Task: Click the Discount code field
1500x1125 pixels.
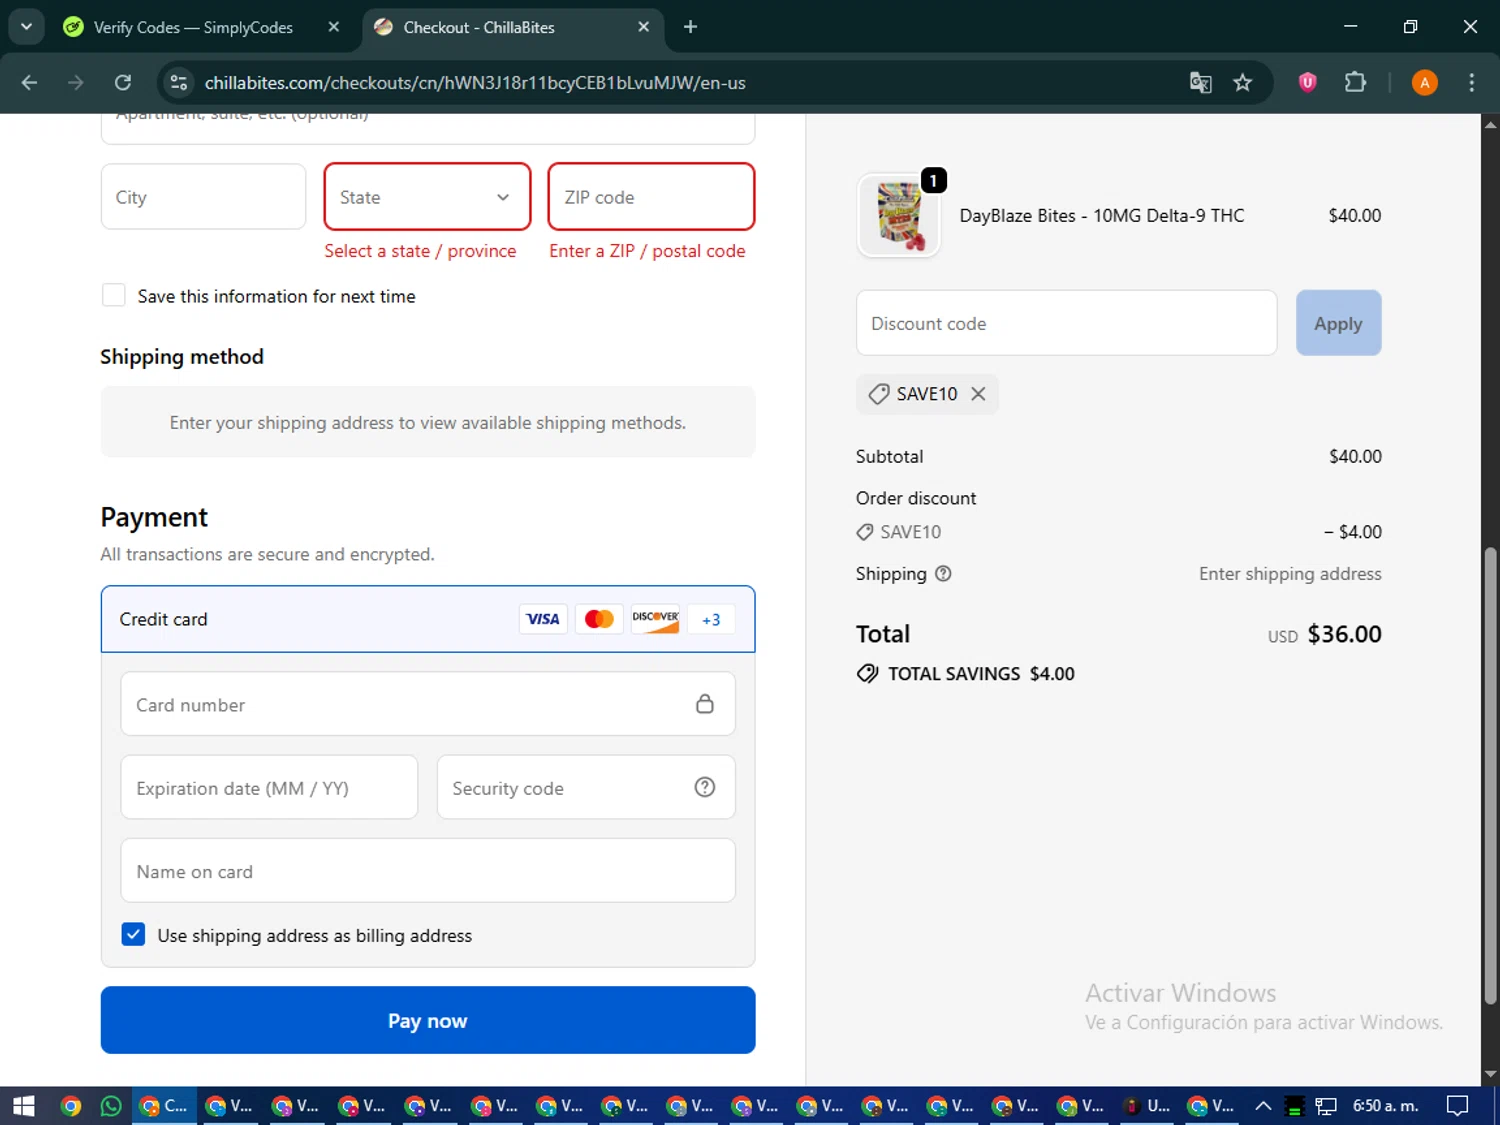Action: [x=1066, y=323]
